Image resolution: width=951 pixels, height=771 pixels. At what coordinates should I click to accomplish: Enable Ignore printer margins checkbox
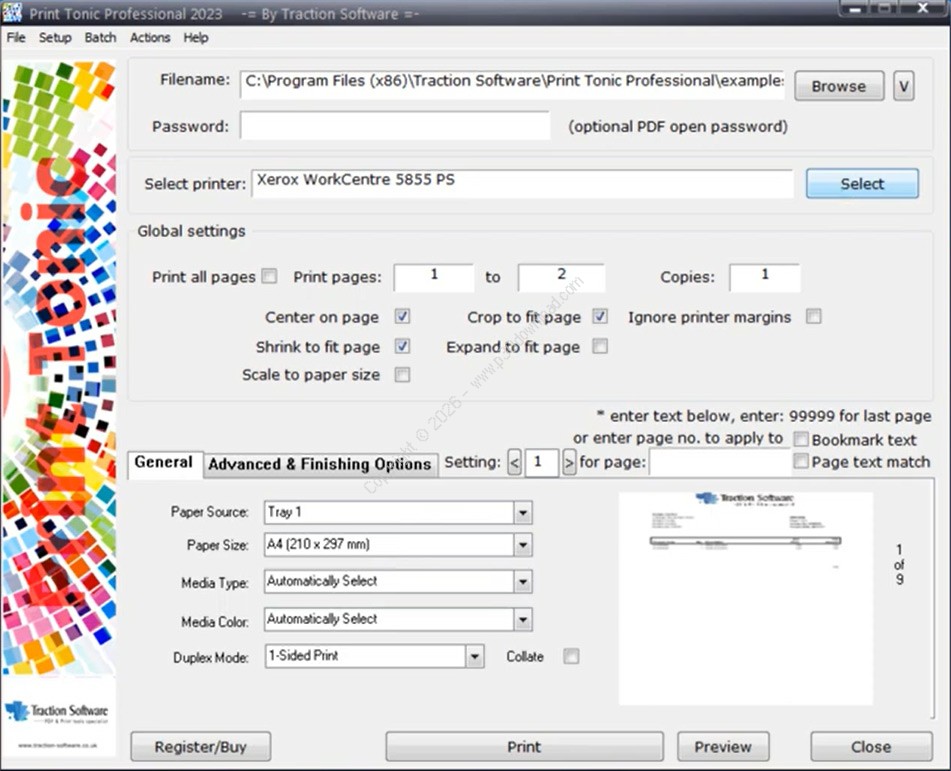click(x=813, y=316)
